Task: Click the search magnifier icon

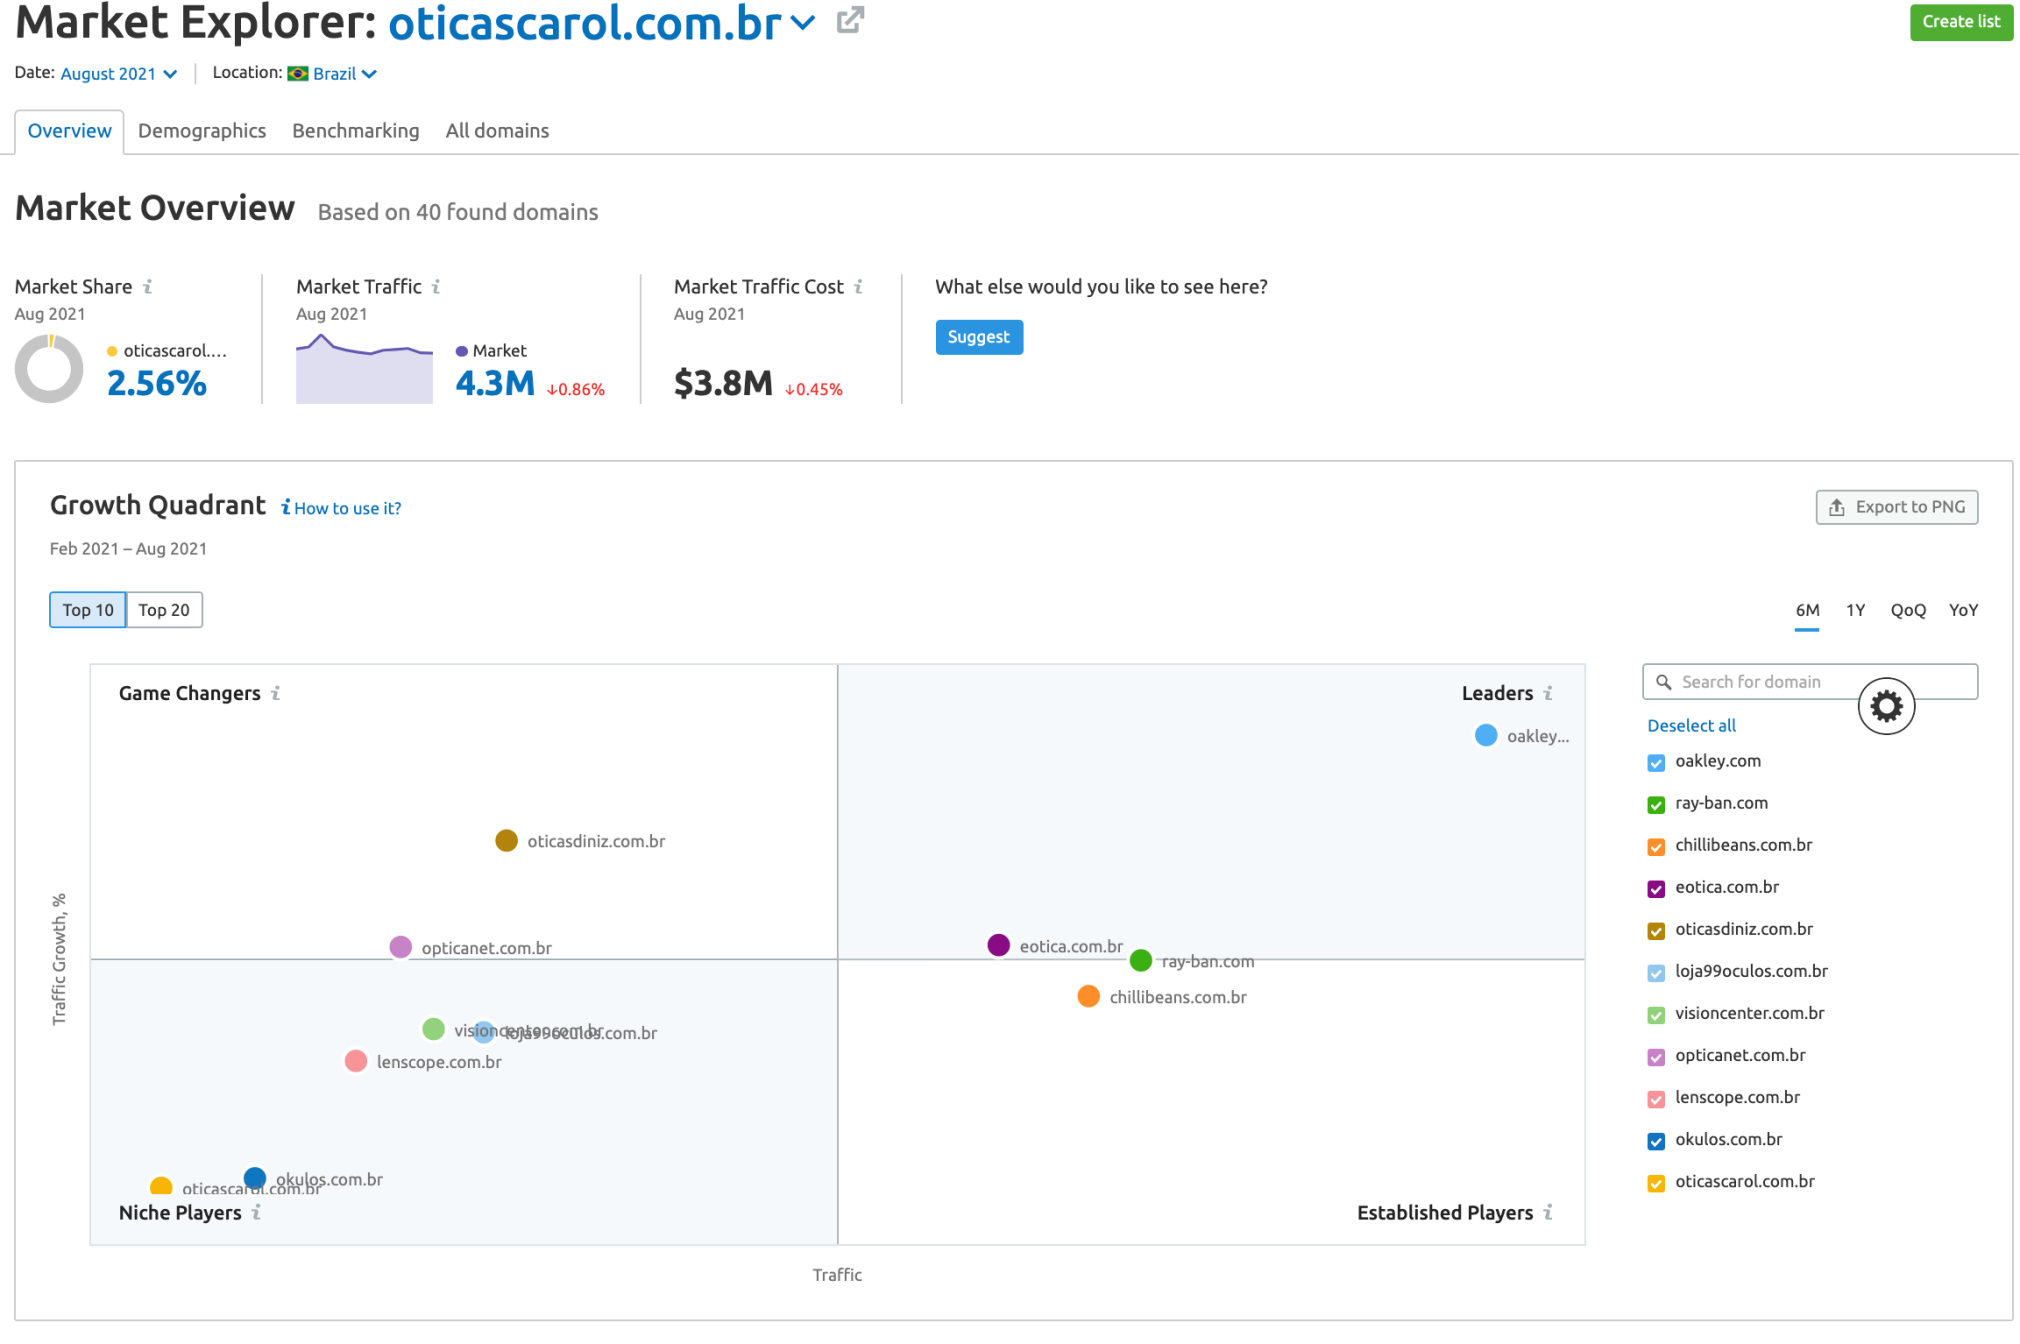Action: tap(1664, 682)
